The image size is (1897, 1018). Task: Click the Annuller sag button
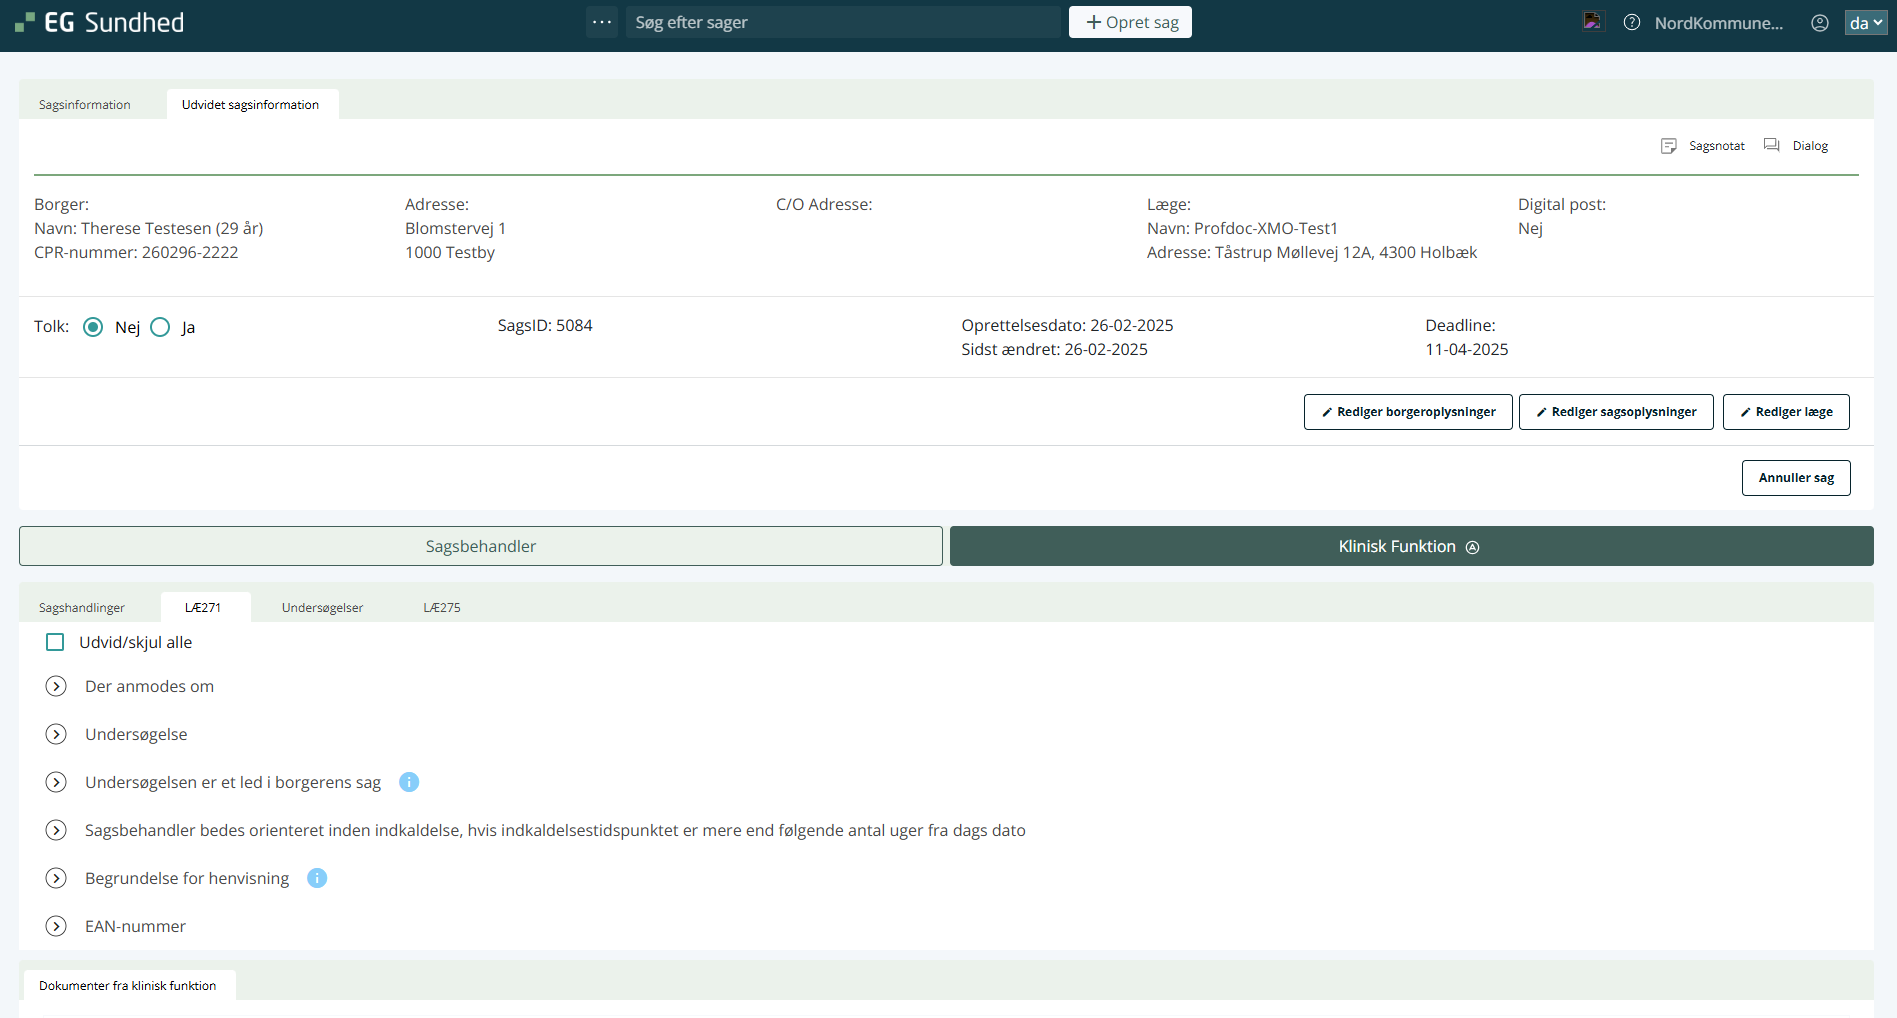[1796, 478]
